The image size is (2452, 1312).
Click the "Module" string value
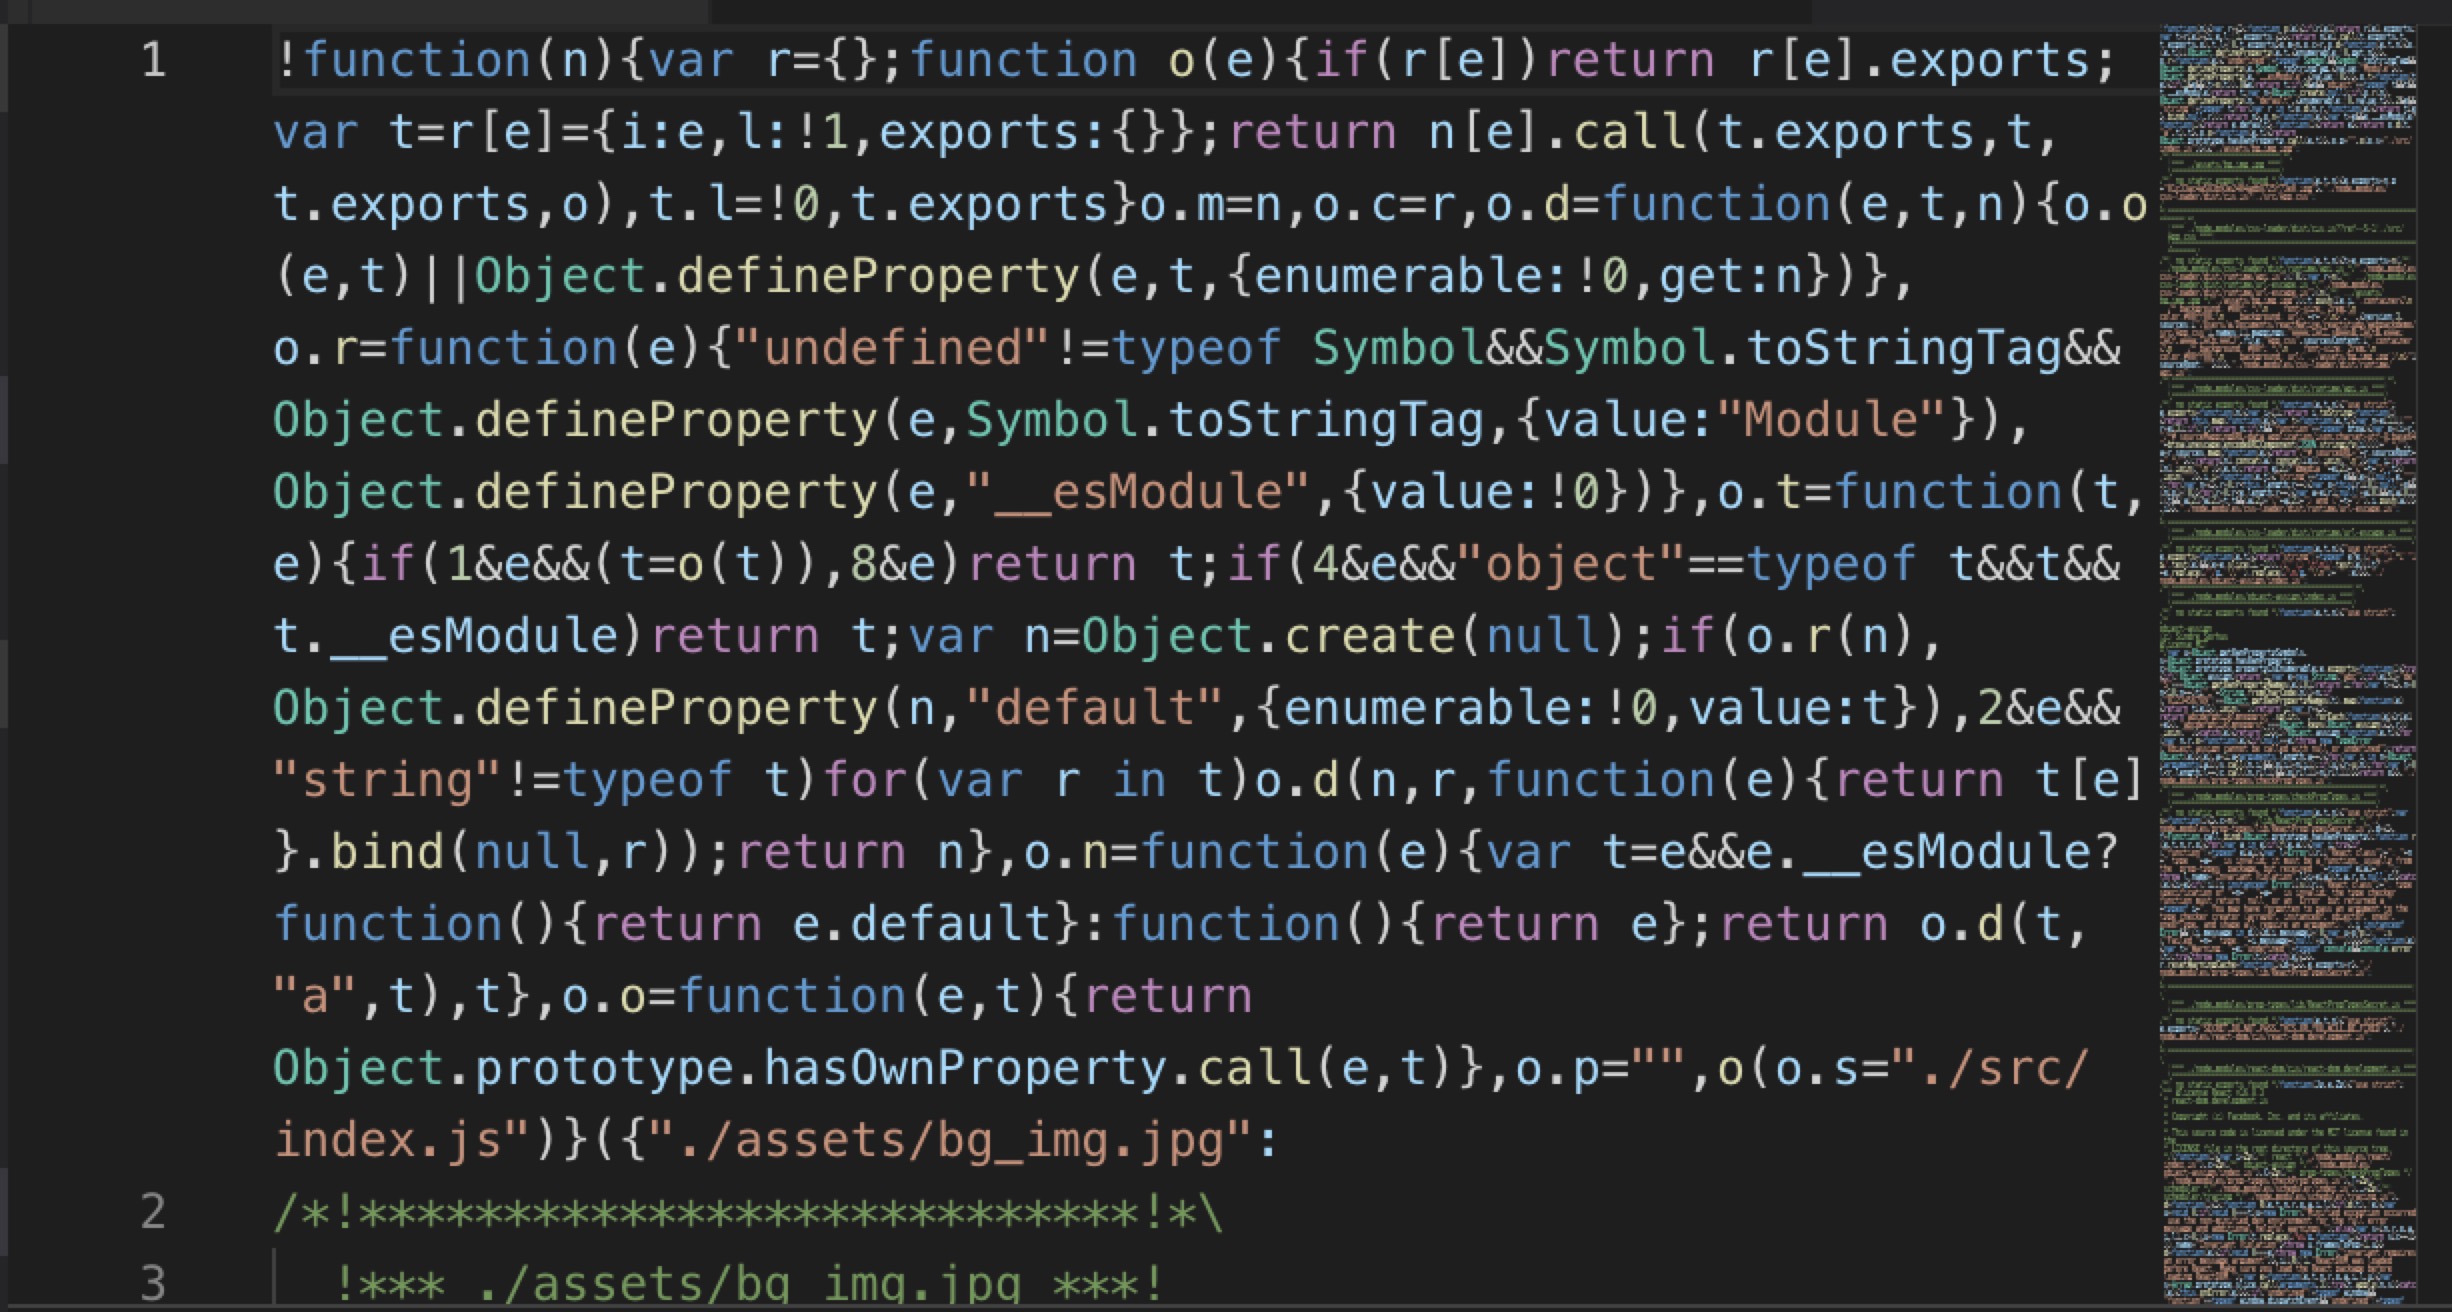point(1830,421)
